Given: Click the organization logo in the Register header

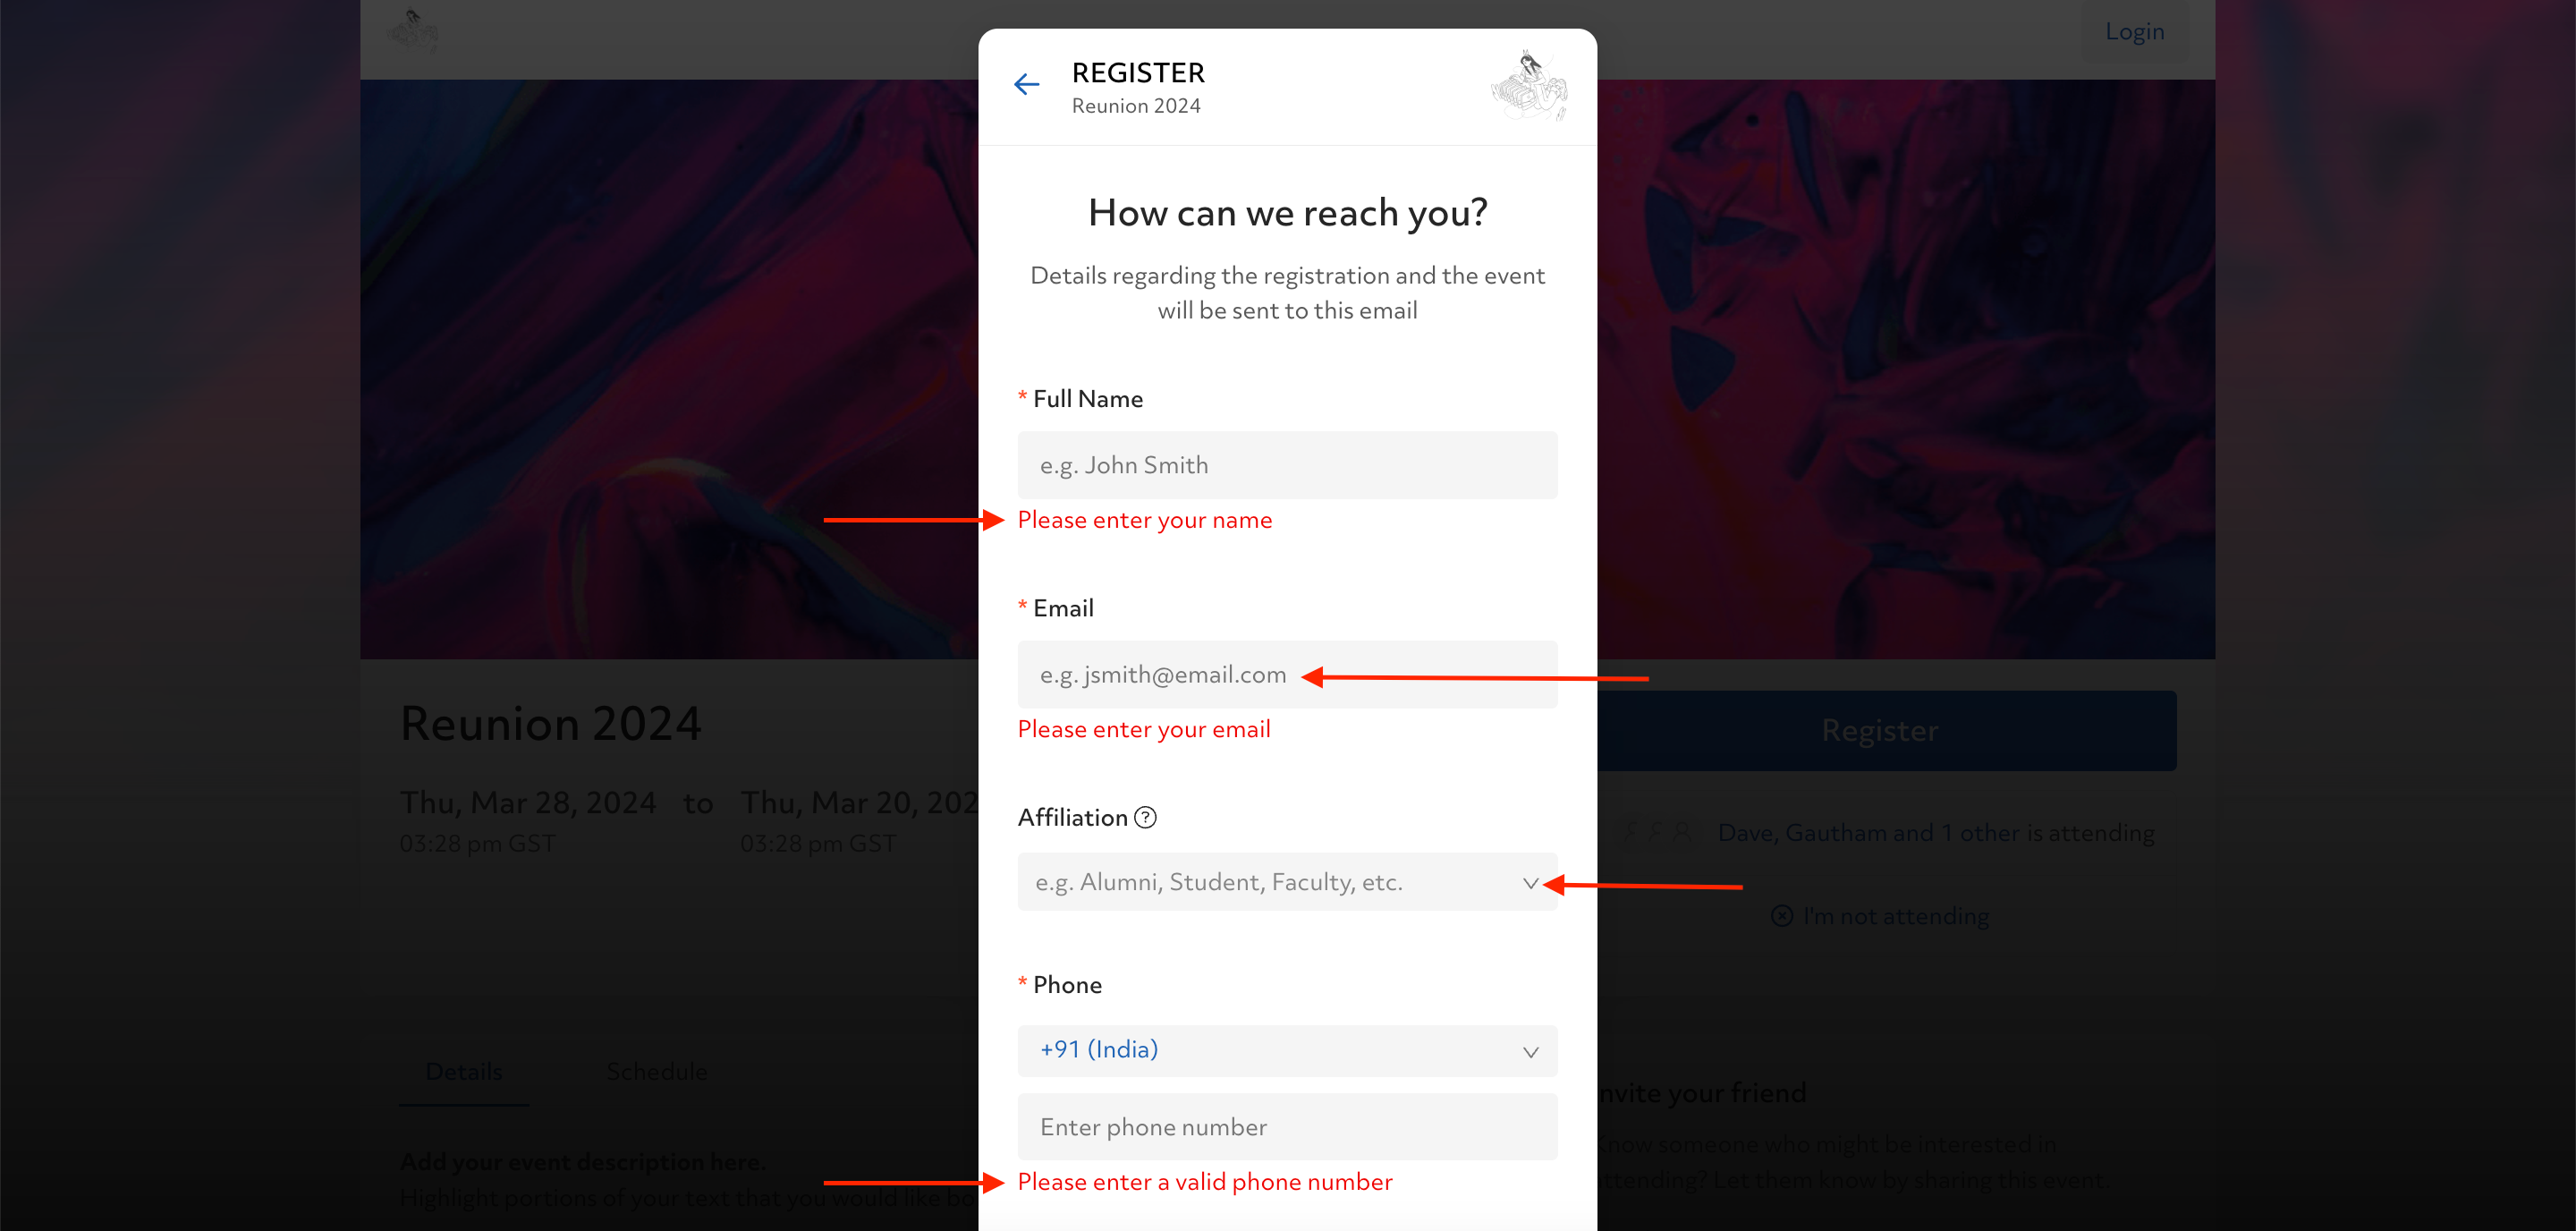Looking at the screenshot, I should tap(1529, 86).
